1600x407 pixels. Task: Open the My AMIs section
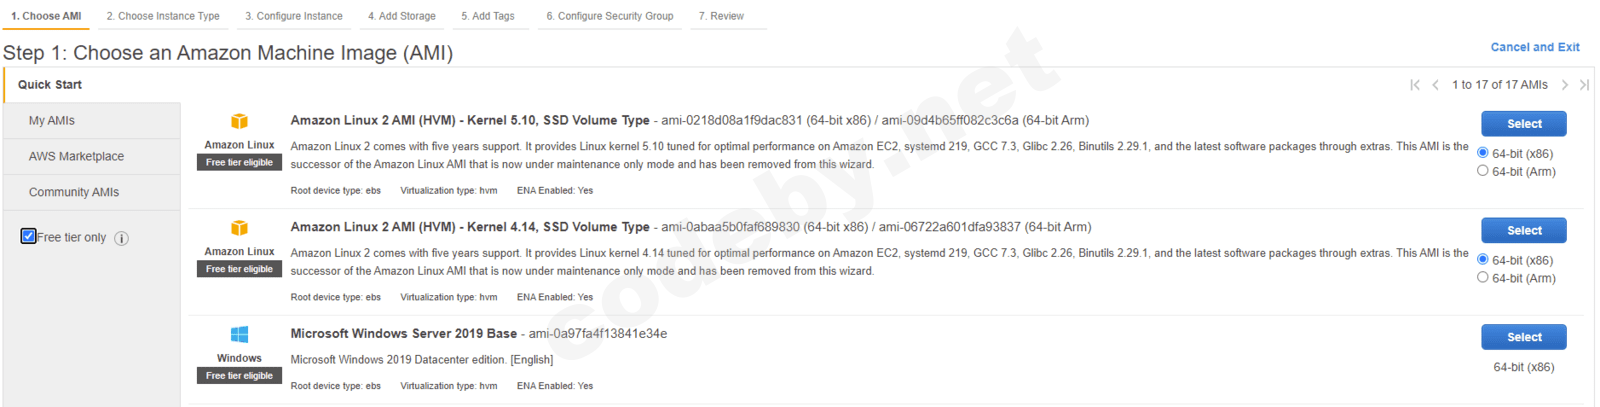[x=52, y=120]
